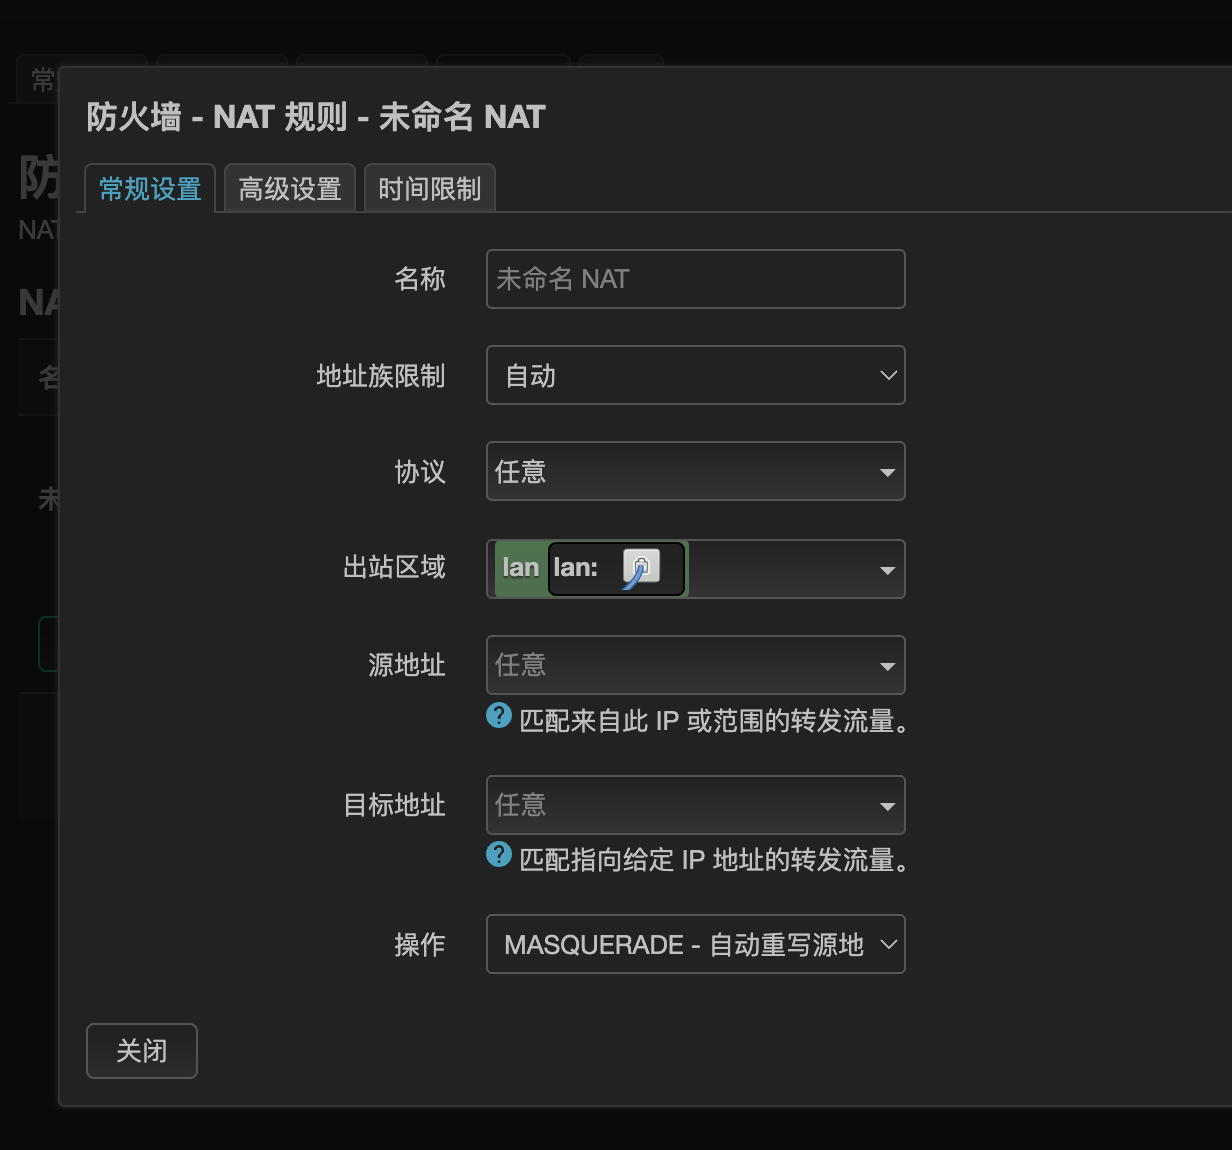Click the help icon under 目标地址

499,855
